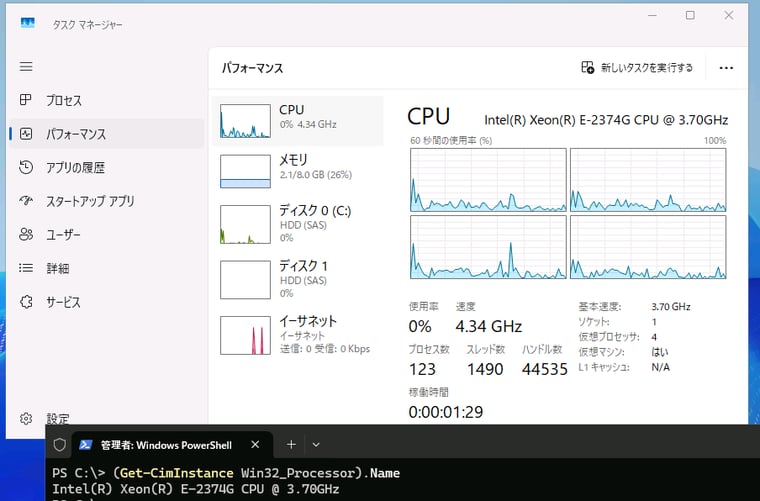This screenshot has width=760, height=501.
Task: Click the アプリの履歴 clock icon
Action: point(26,167)
